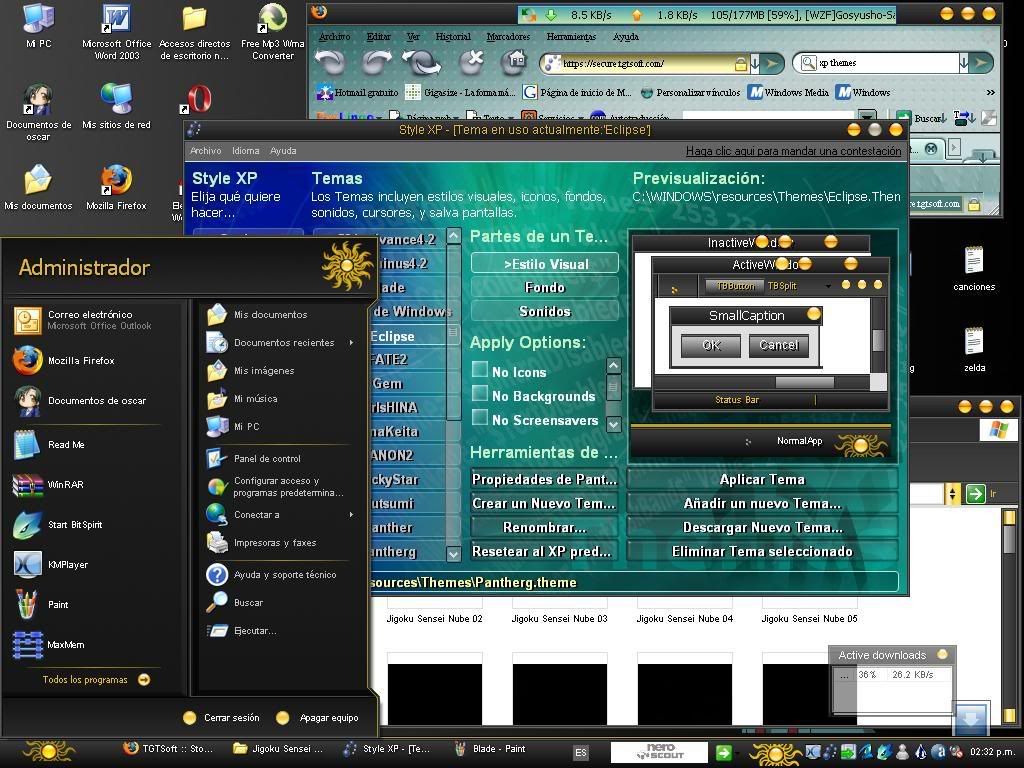The height and width of the screenshot is (768, 1024).
Task: Click the clock showing 02:32 p.m.
Action: pos(991,752)
